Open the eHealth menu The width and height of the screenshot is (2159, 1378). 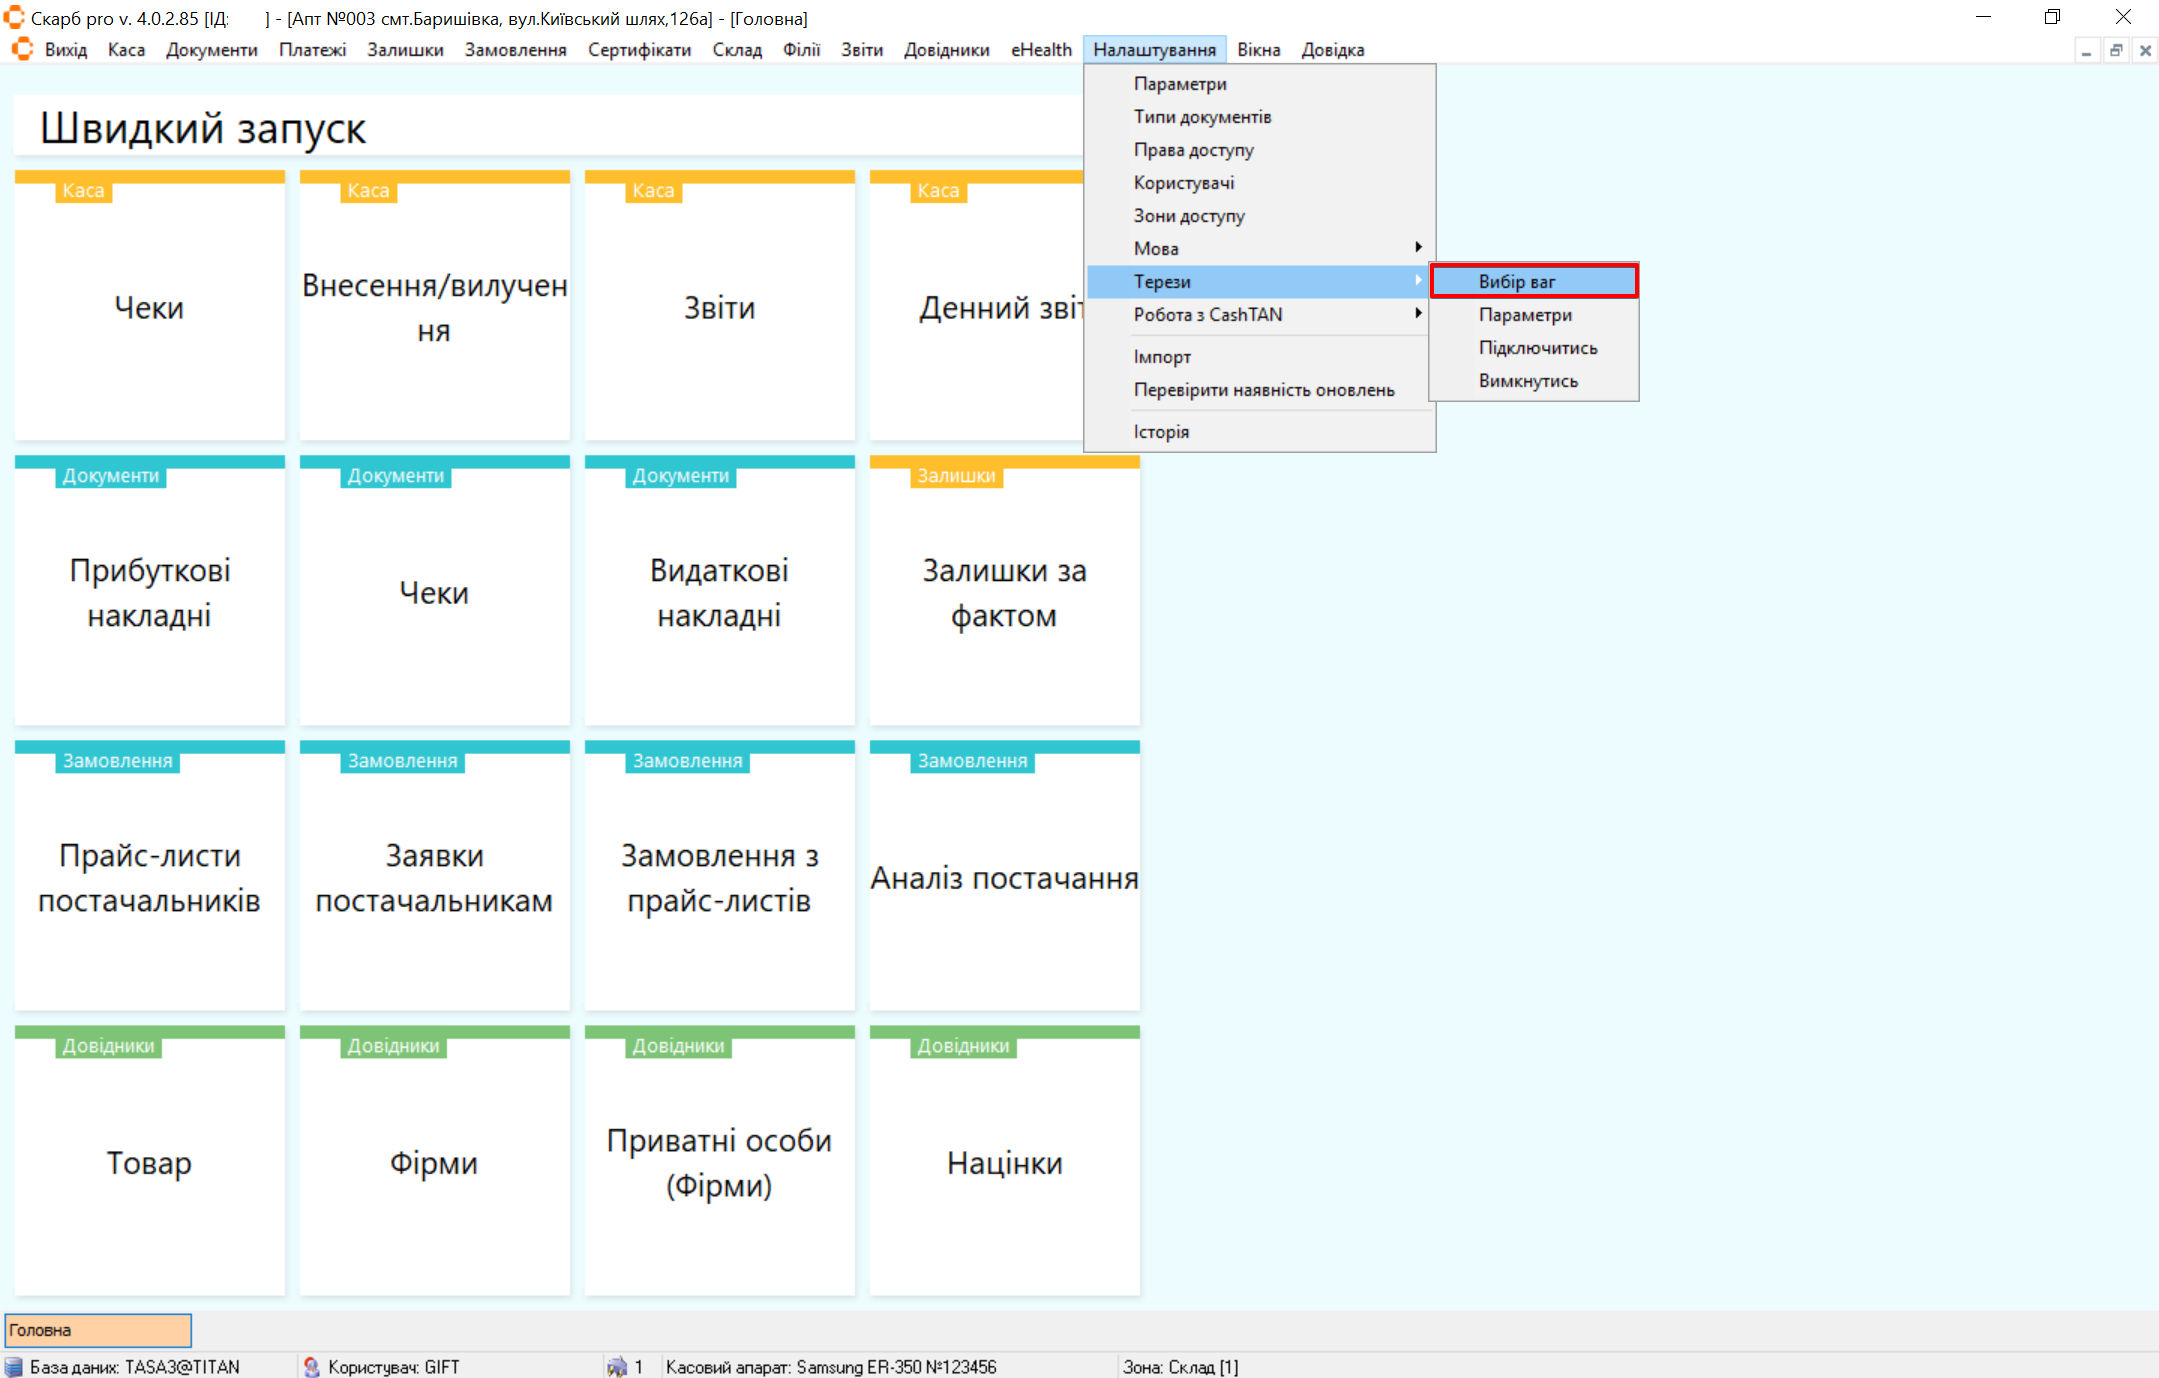[1040, 50]
